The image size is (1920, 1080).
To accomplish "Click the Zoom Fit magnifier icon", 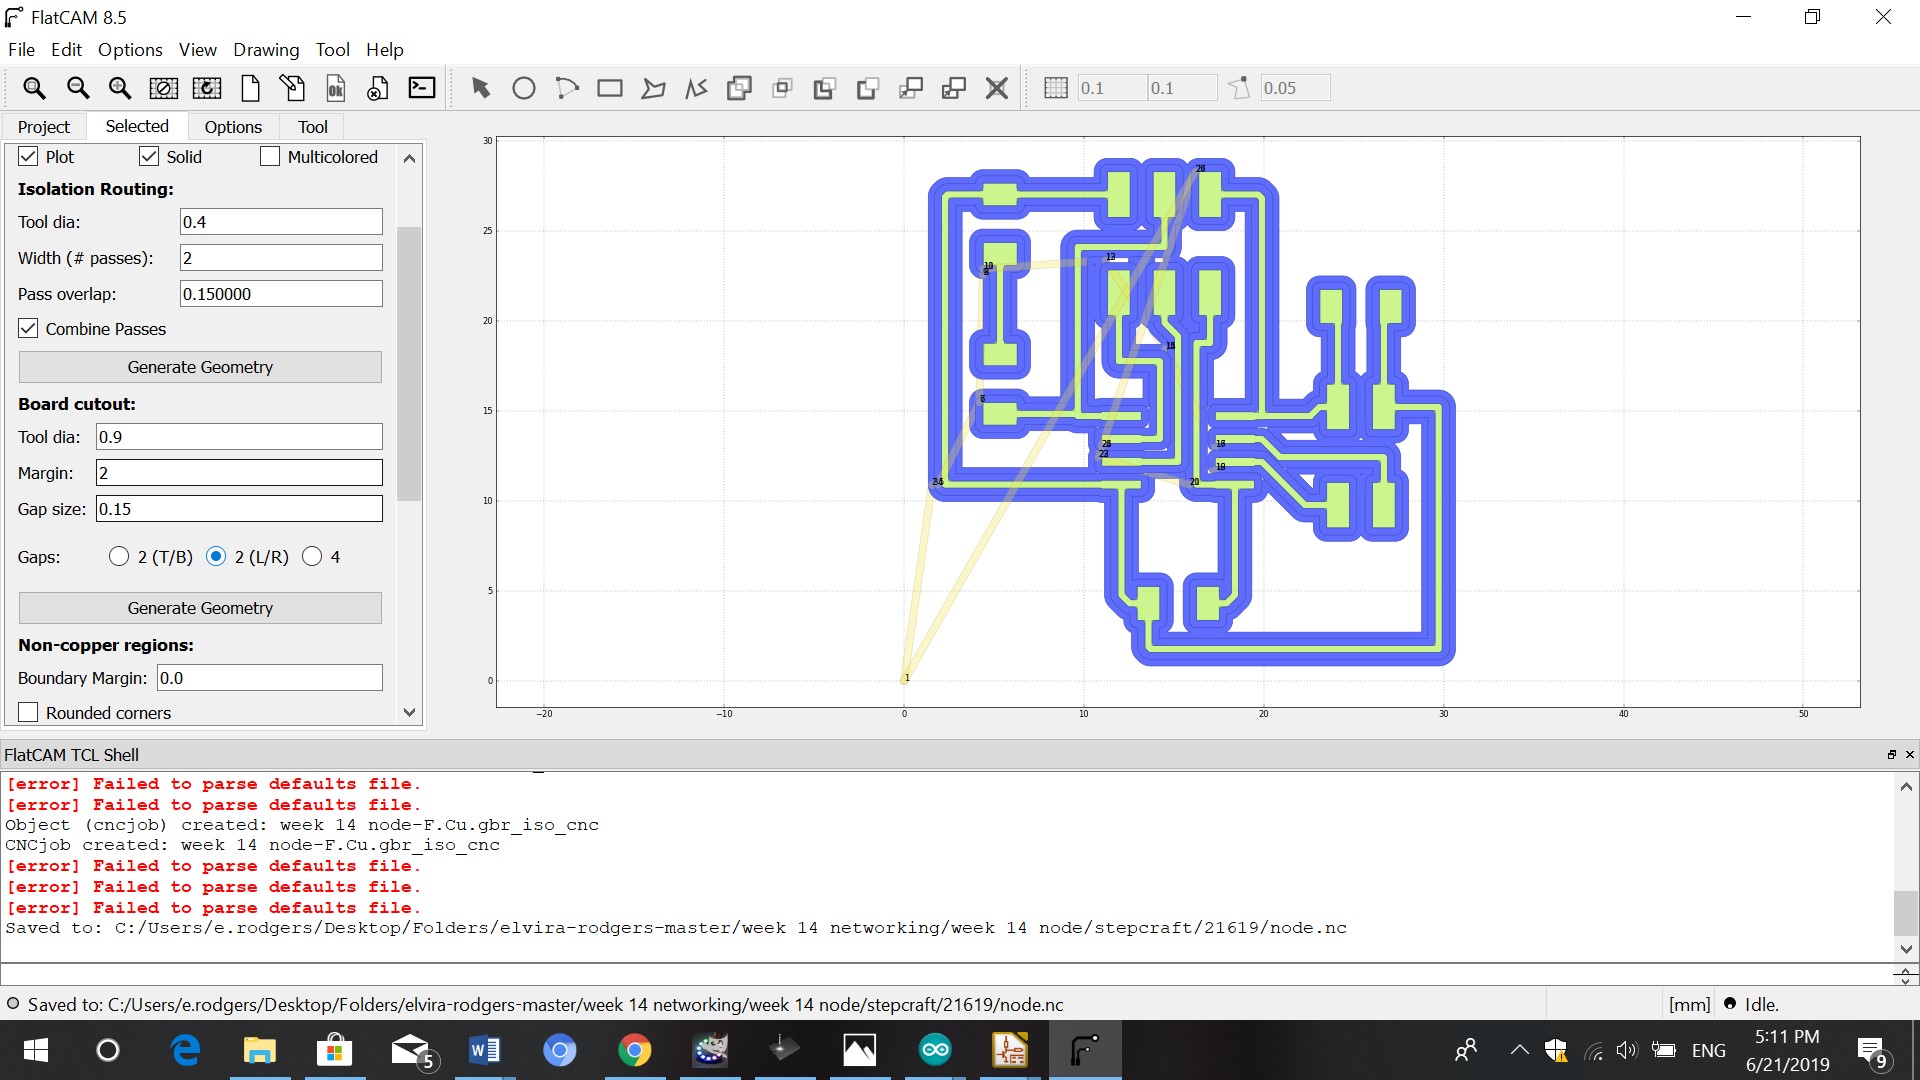I will pyautogui.click(x=34, y=88).
